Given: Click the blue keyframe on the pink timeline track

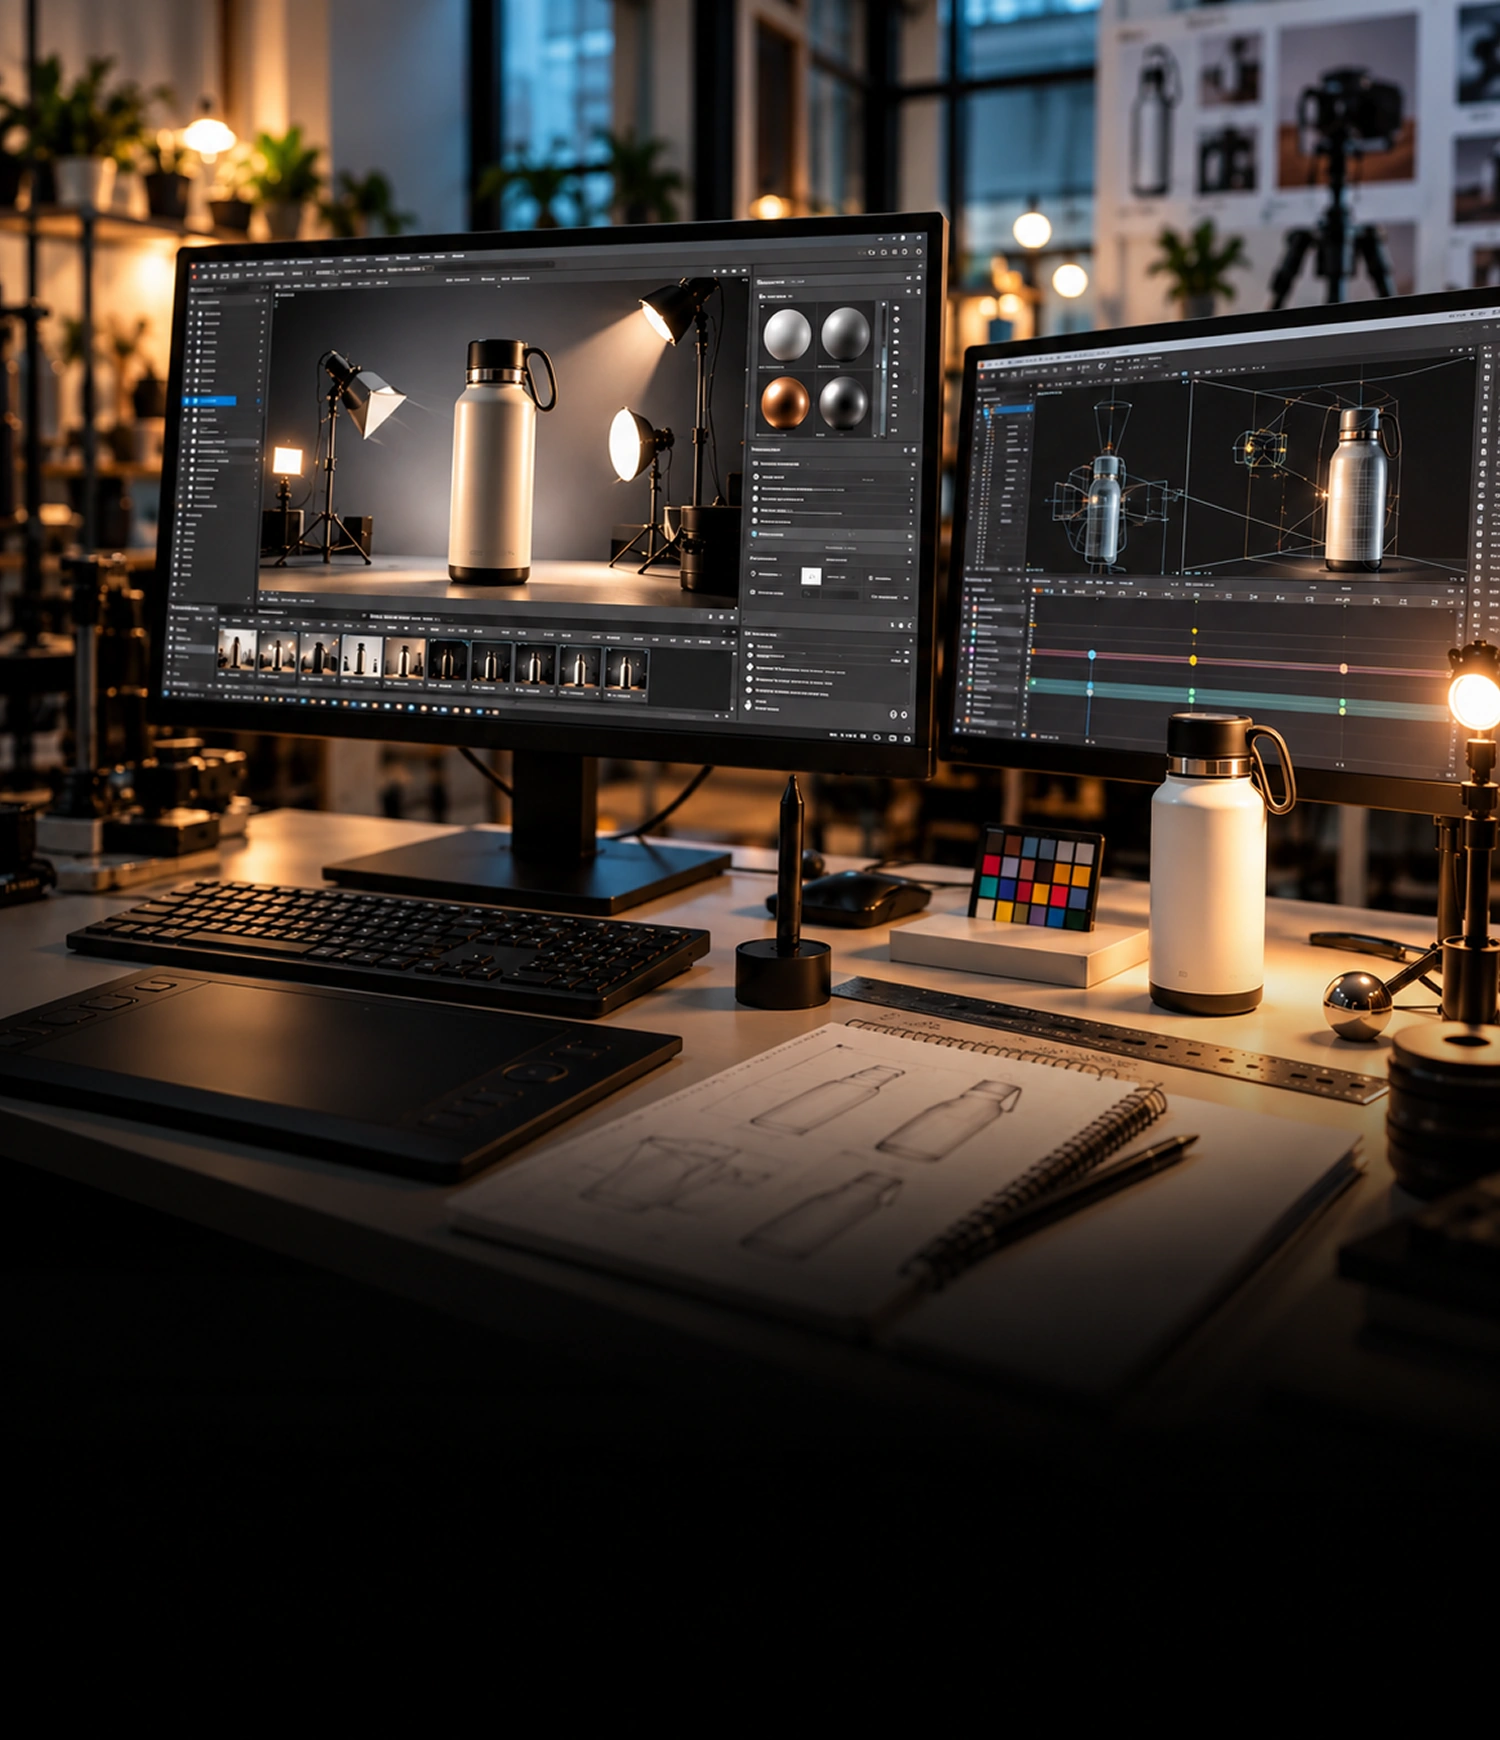Looking at the screenshot, I should (1092, 654).
